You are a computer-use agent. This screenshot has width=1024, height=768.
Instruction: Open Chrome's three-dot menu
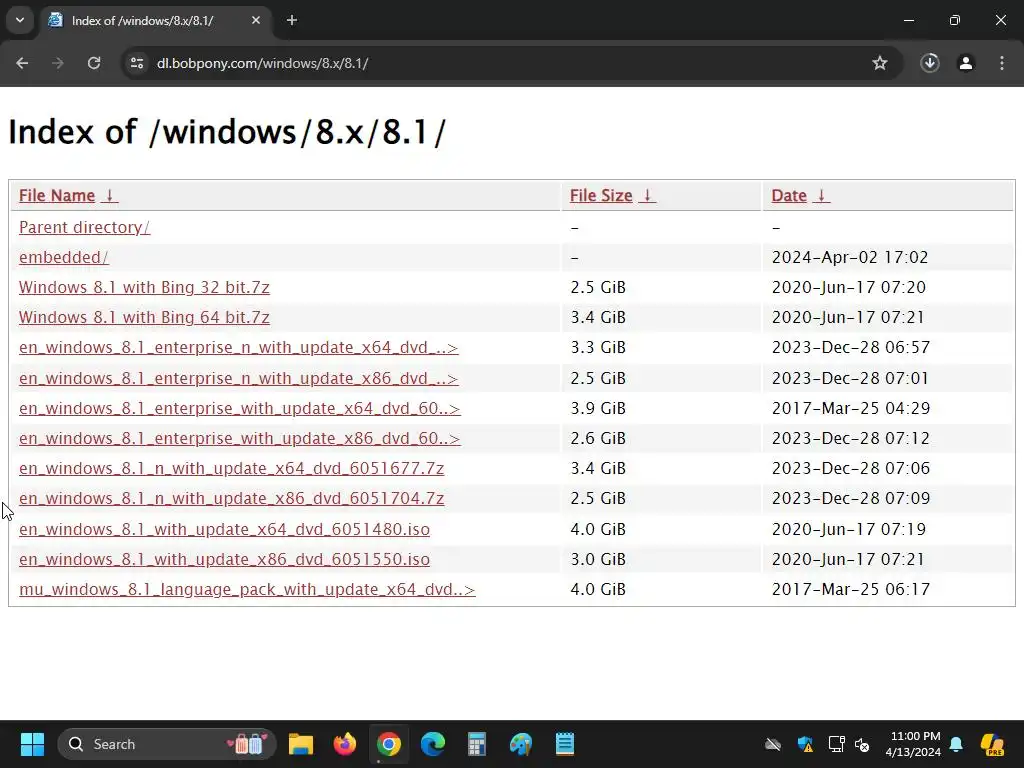(x=1002, y=63)
